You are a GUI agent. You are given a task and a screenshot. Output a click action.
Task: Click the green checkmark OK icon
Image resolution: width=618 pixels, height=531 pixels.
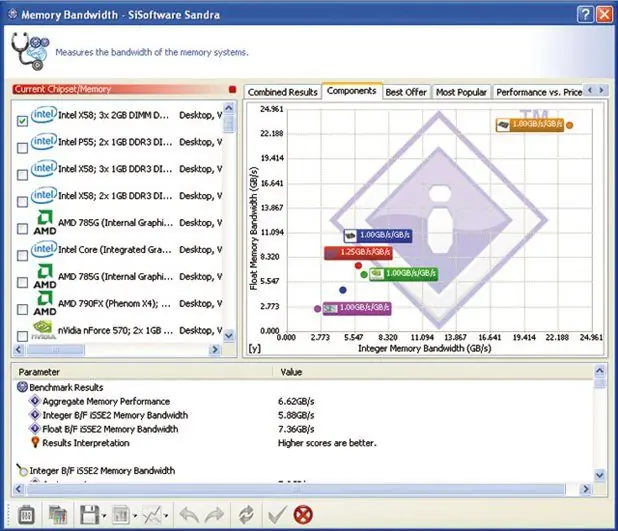click(x=277, y=515)
